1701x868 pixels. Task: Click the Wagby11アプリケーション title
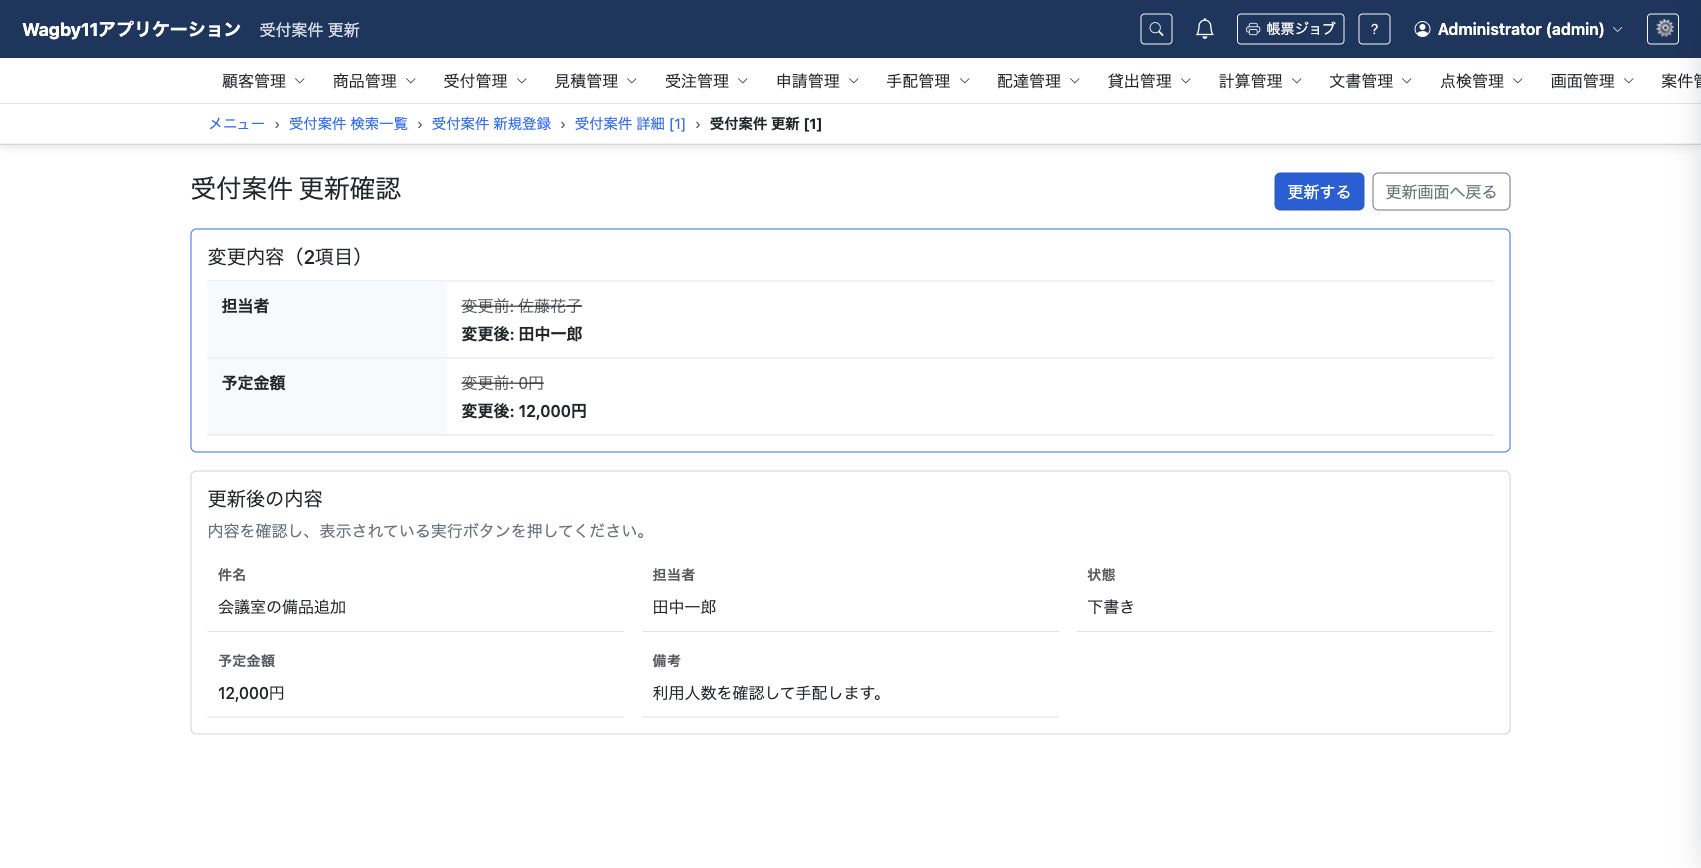click(132, 29)
